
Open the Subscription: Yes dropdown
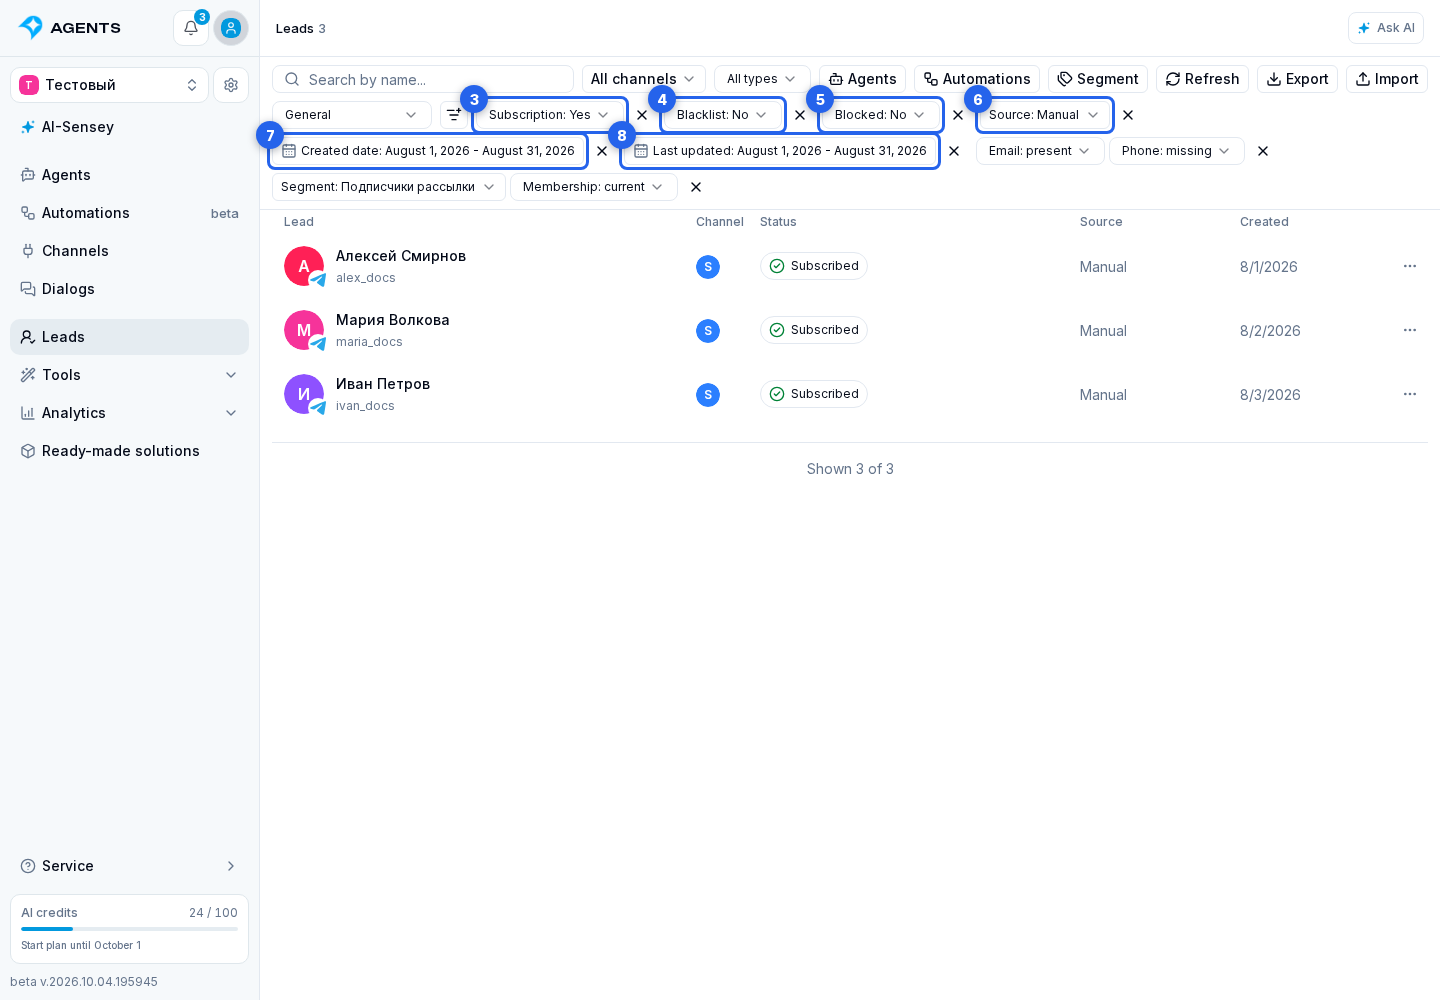pyautogui.click(x=549, y=115)
